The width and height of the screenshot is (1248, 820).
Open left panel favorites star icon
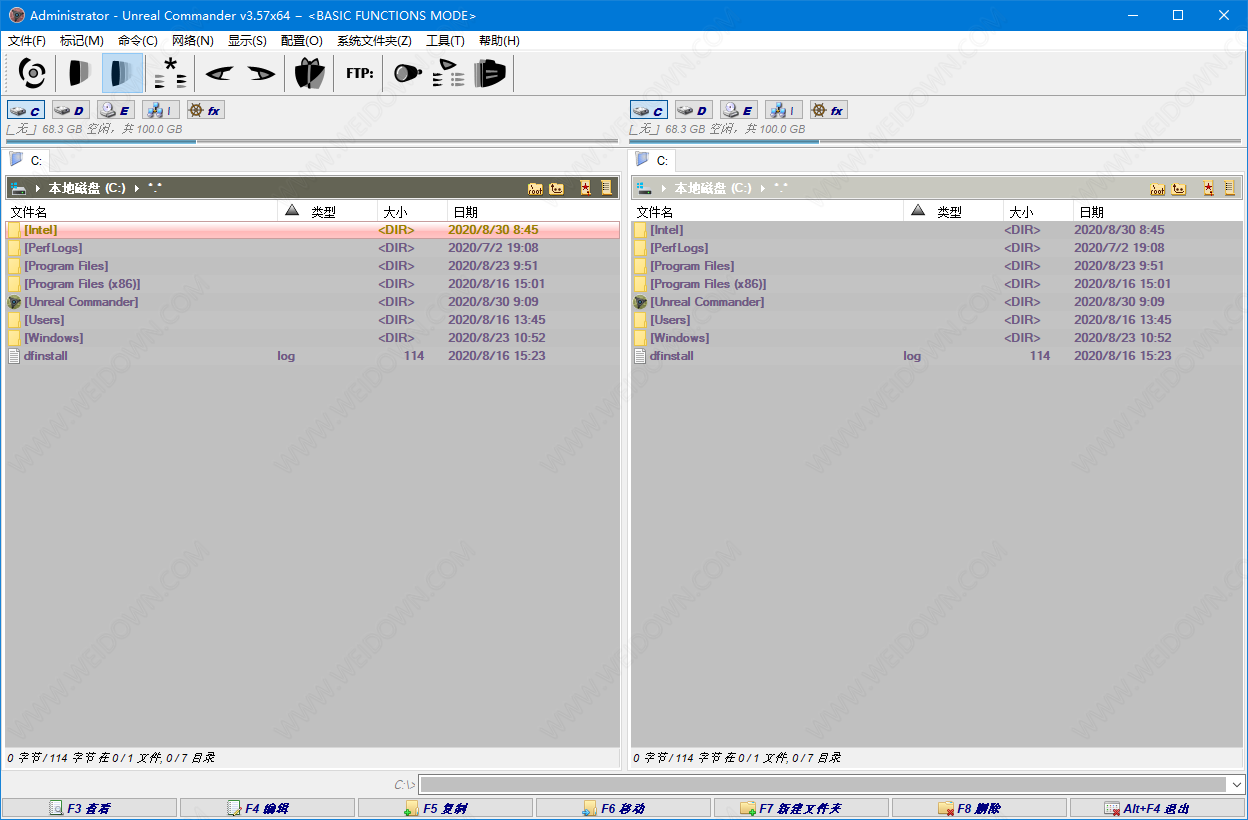point(586,188)
